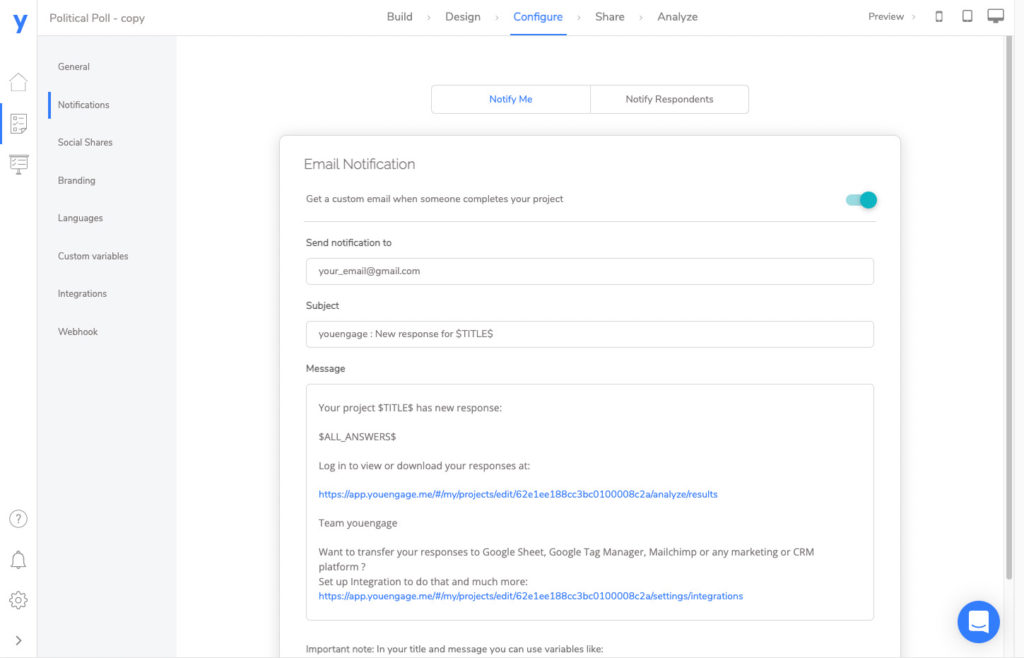This screenshot has width=1024, height=658.
Task: Preview the project in mobile phone view
Action: 936,16
